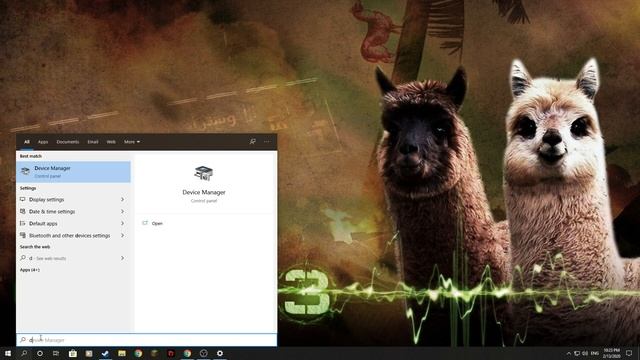Click the 'd - See web results' row
The image size is (640, 360).
(73, 258)
